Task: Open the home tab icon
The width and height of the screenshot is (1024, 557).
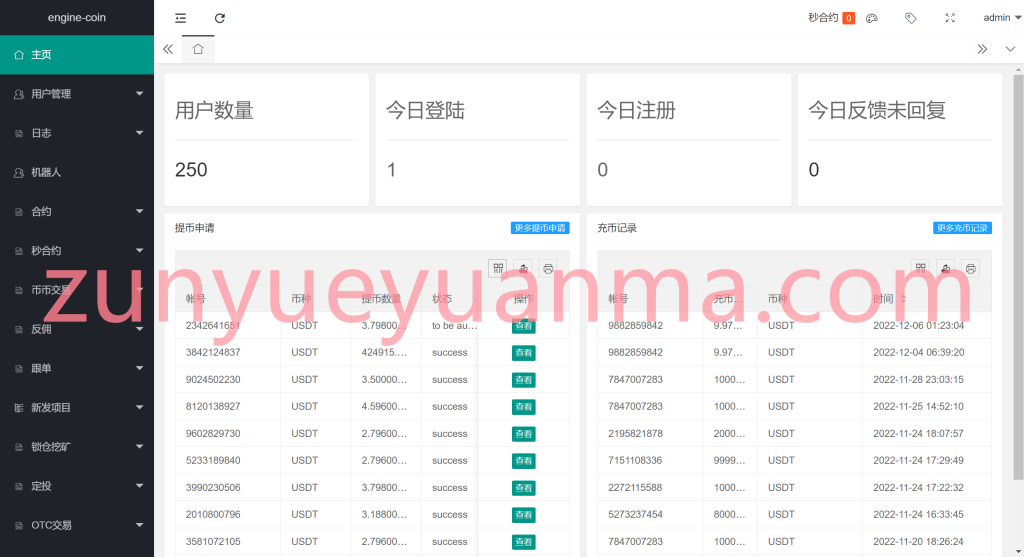Action: [198, 49]
